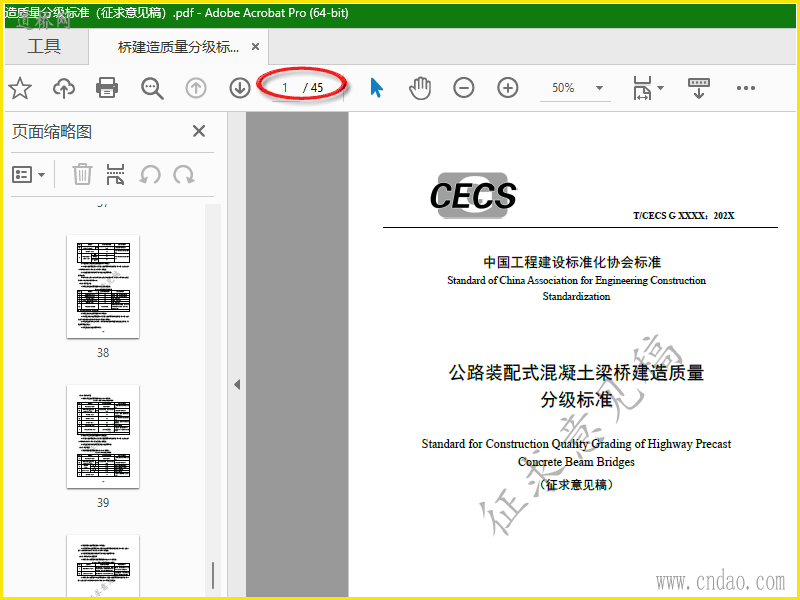
Task: Close the 页面缩略图 panel
Action: click(199, 131)
